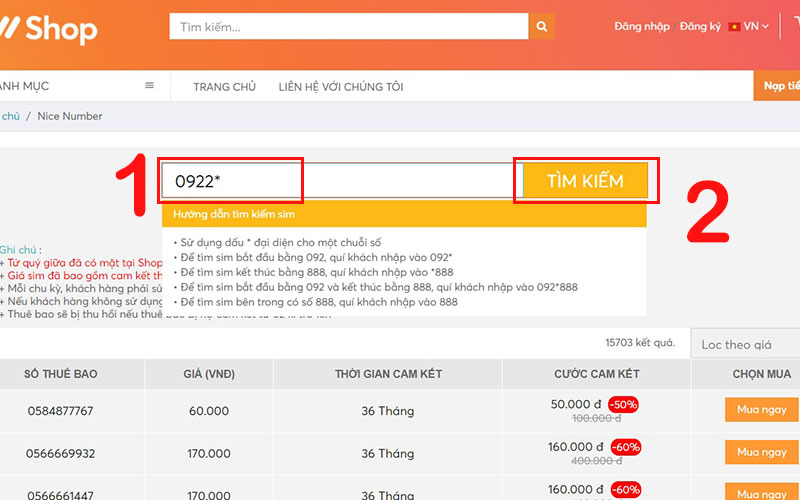Click the CHỌN MUA column header

click(762, 374)
